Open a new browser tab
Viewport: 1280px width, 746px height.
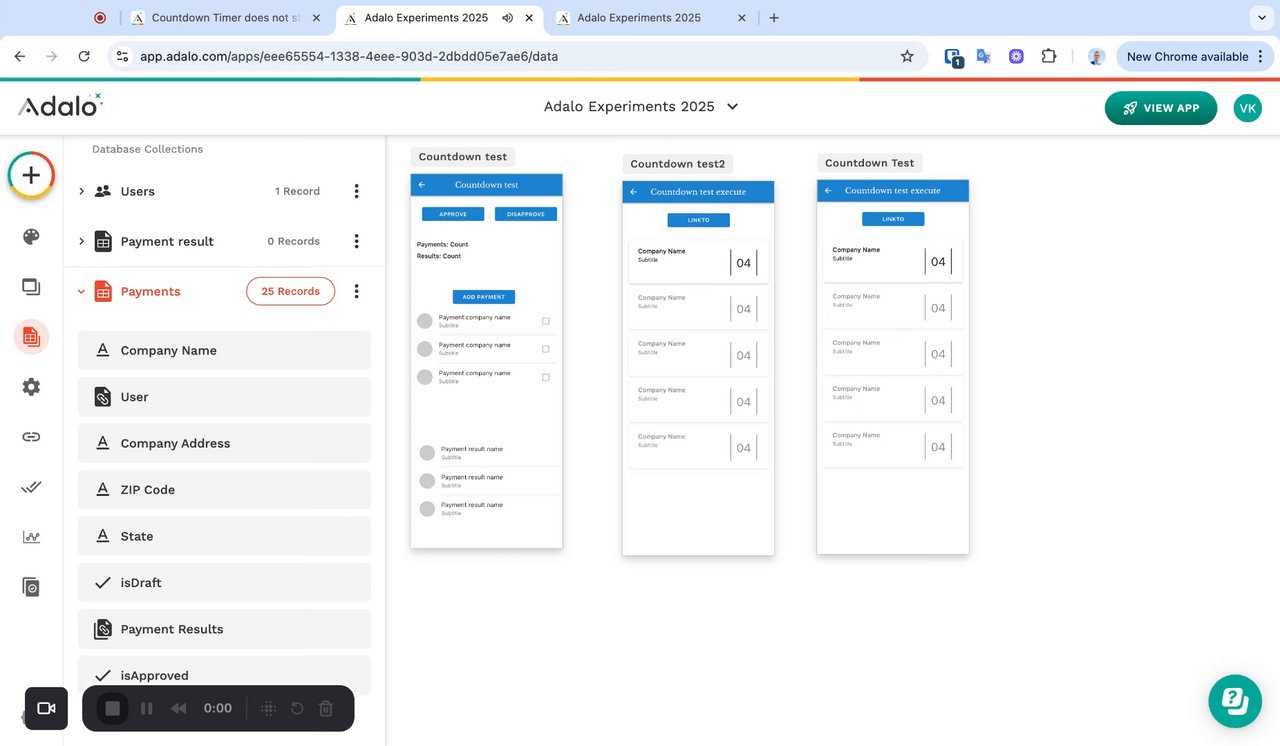(774, 18)
